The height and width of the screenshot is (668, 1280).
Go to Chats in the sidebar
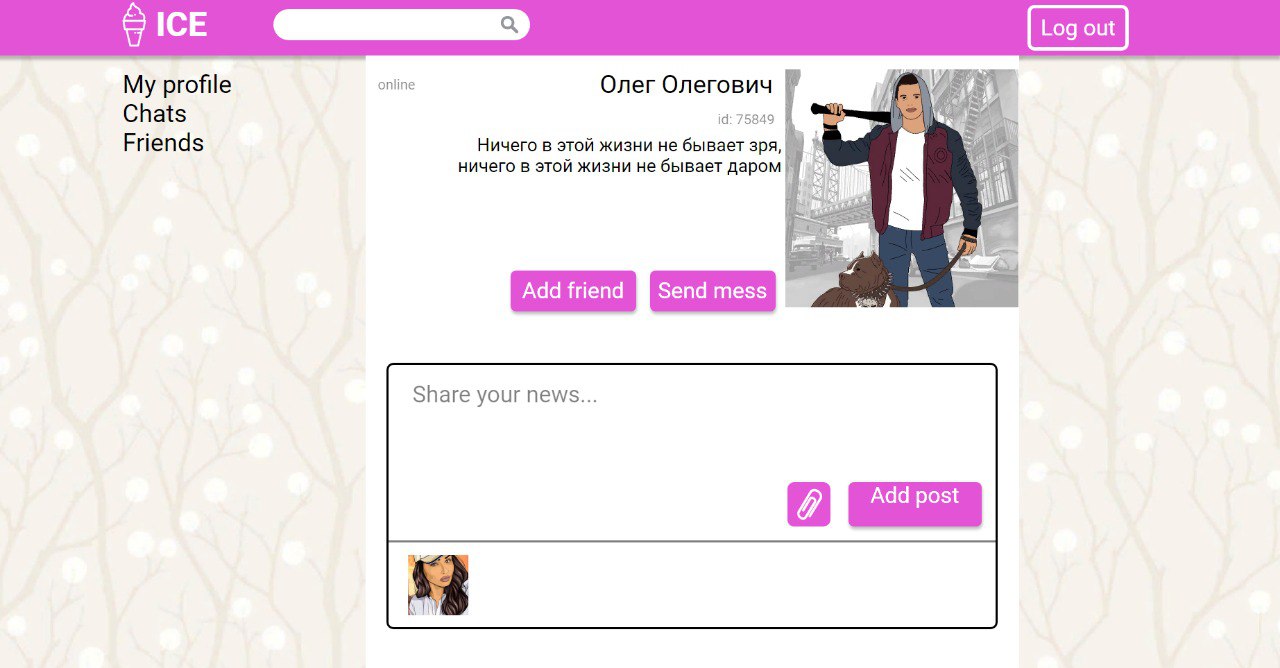[x=155, y=114]
